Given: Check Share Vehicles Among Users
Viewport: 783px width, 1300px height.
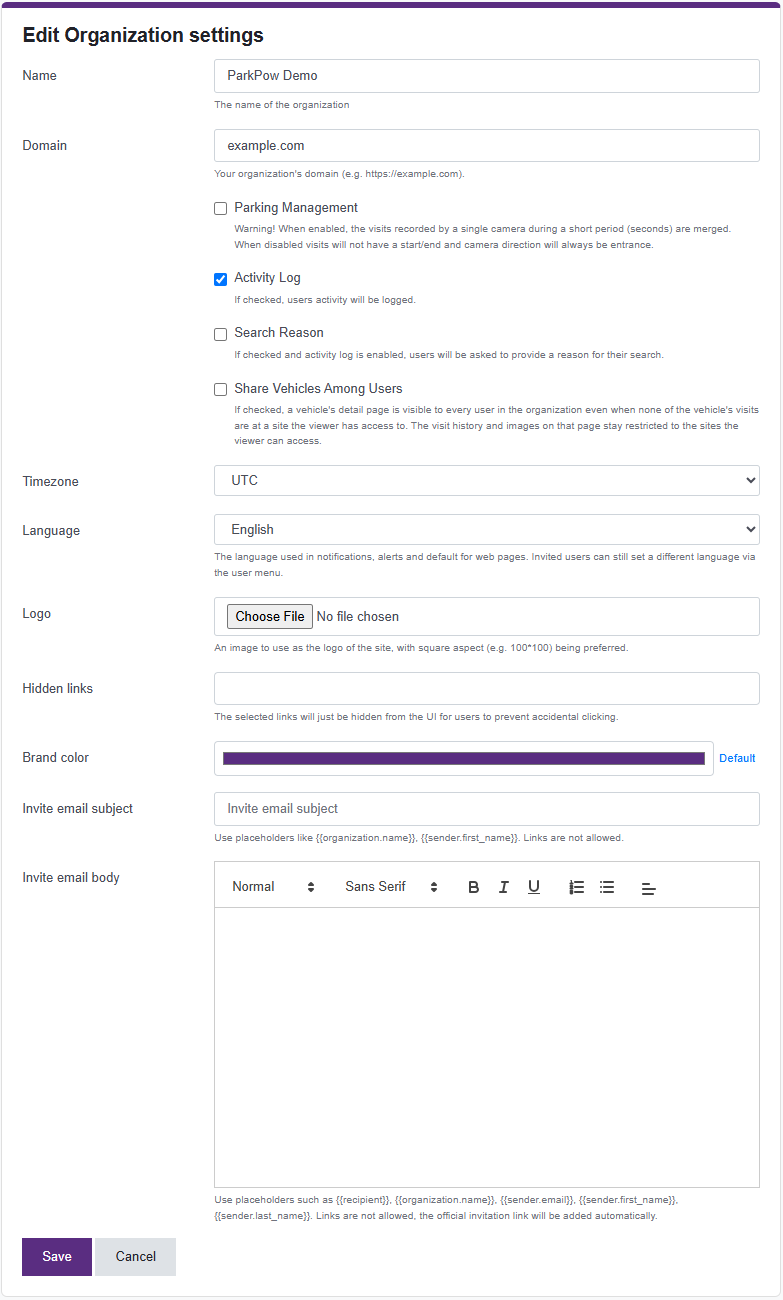Looking at the screenshot, I should click(221, 390).
